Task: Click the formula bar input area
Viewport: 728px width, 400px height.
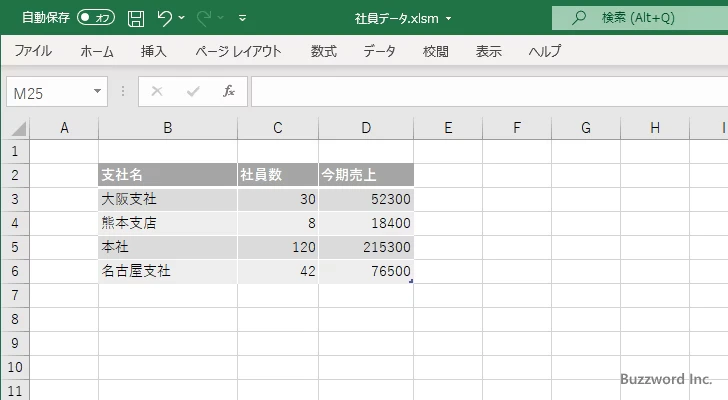Action: coord(490,92)
